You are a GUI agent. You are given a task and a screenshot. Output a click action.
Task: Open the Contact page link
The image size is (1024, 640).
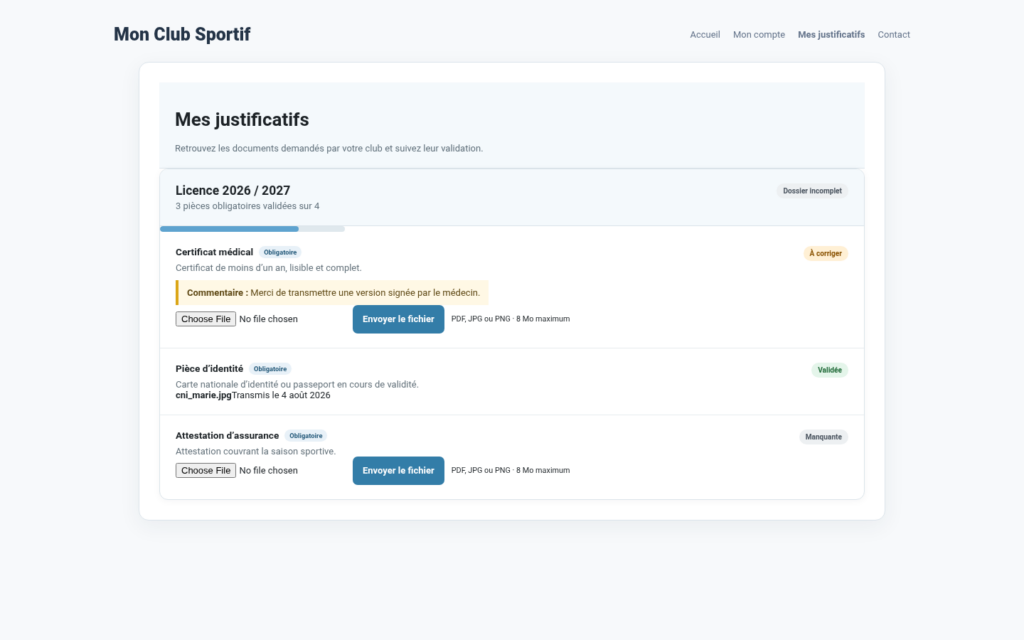point(893,35)
